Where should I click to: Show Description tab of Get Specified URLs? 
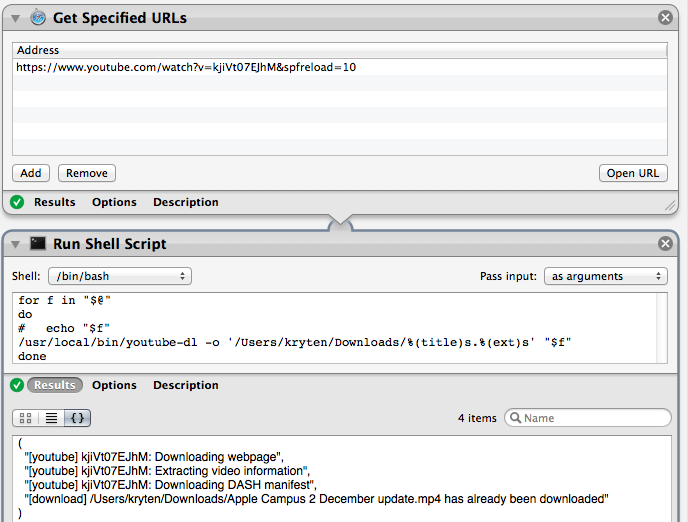[x=186, y=202]
